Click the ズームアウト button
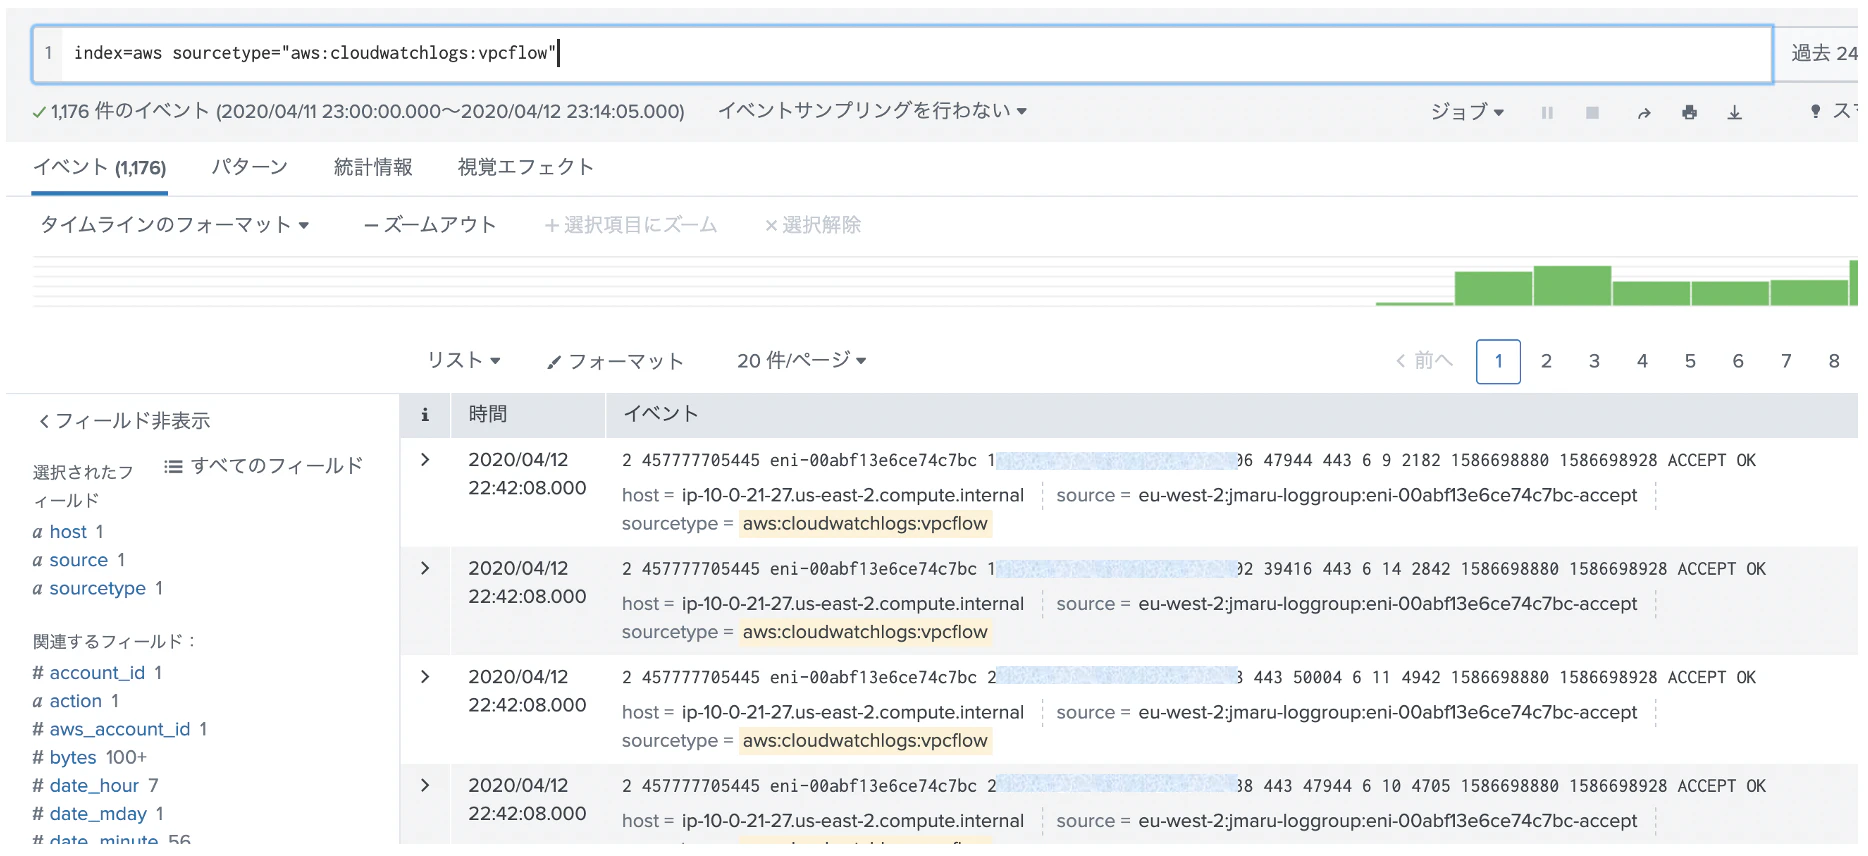Image resolution: width=1868 pixels, height=856 pixels. click(430, 225)
